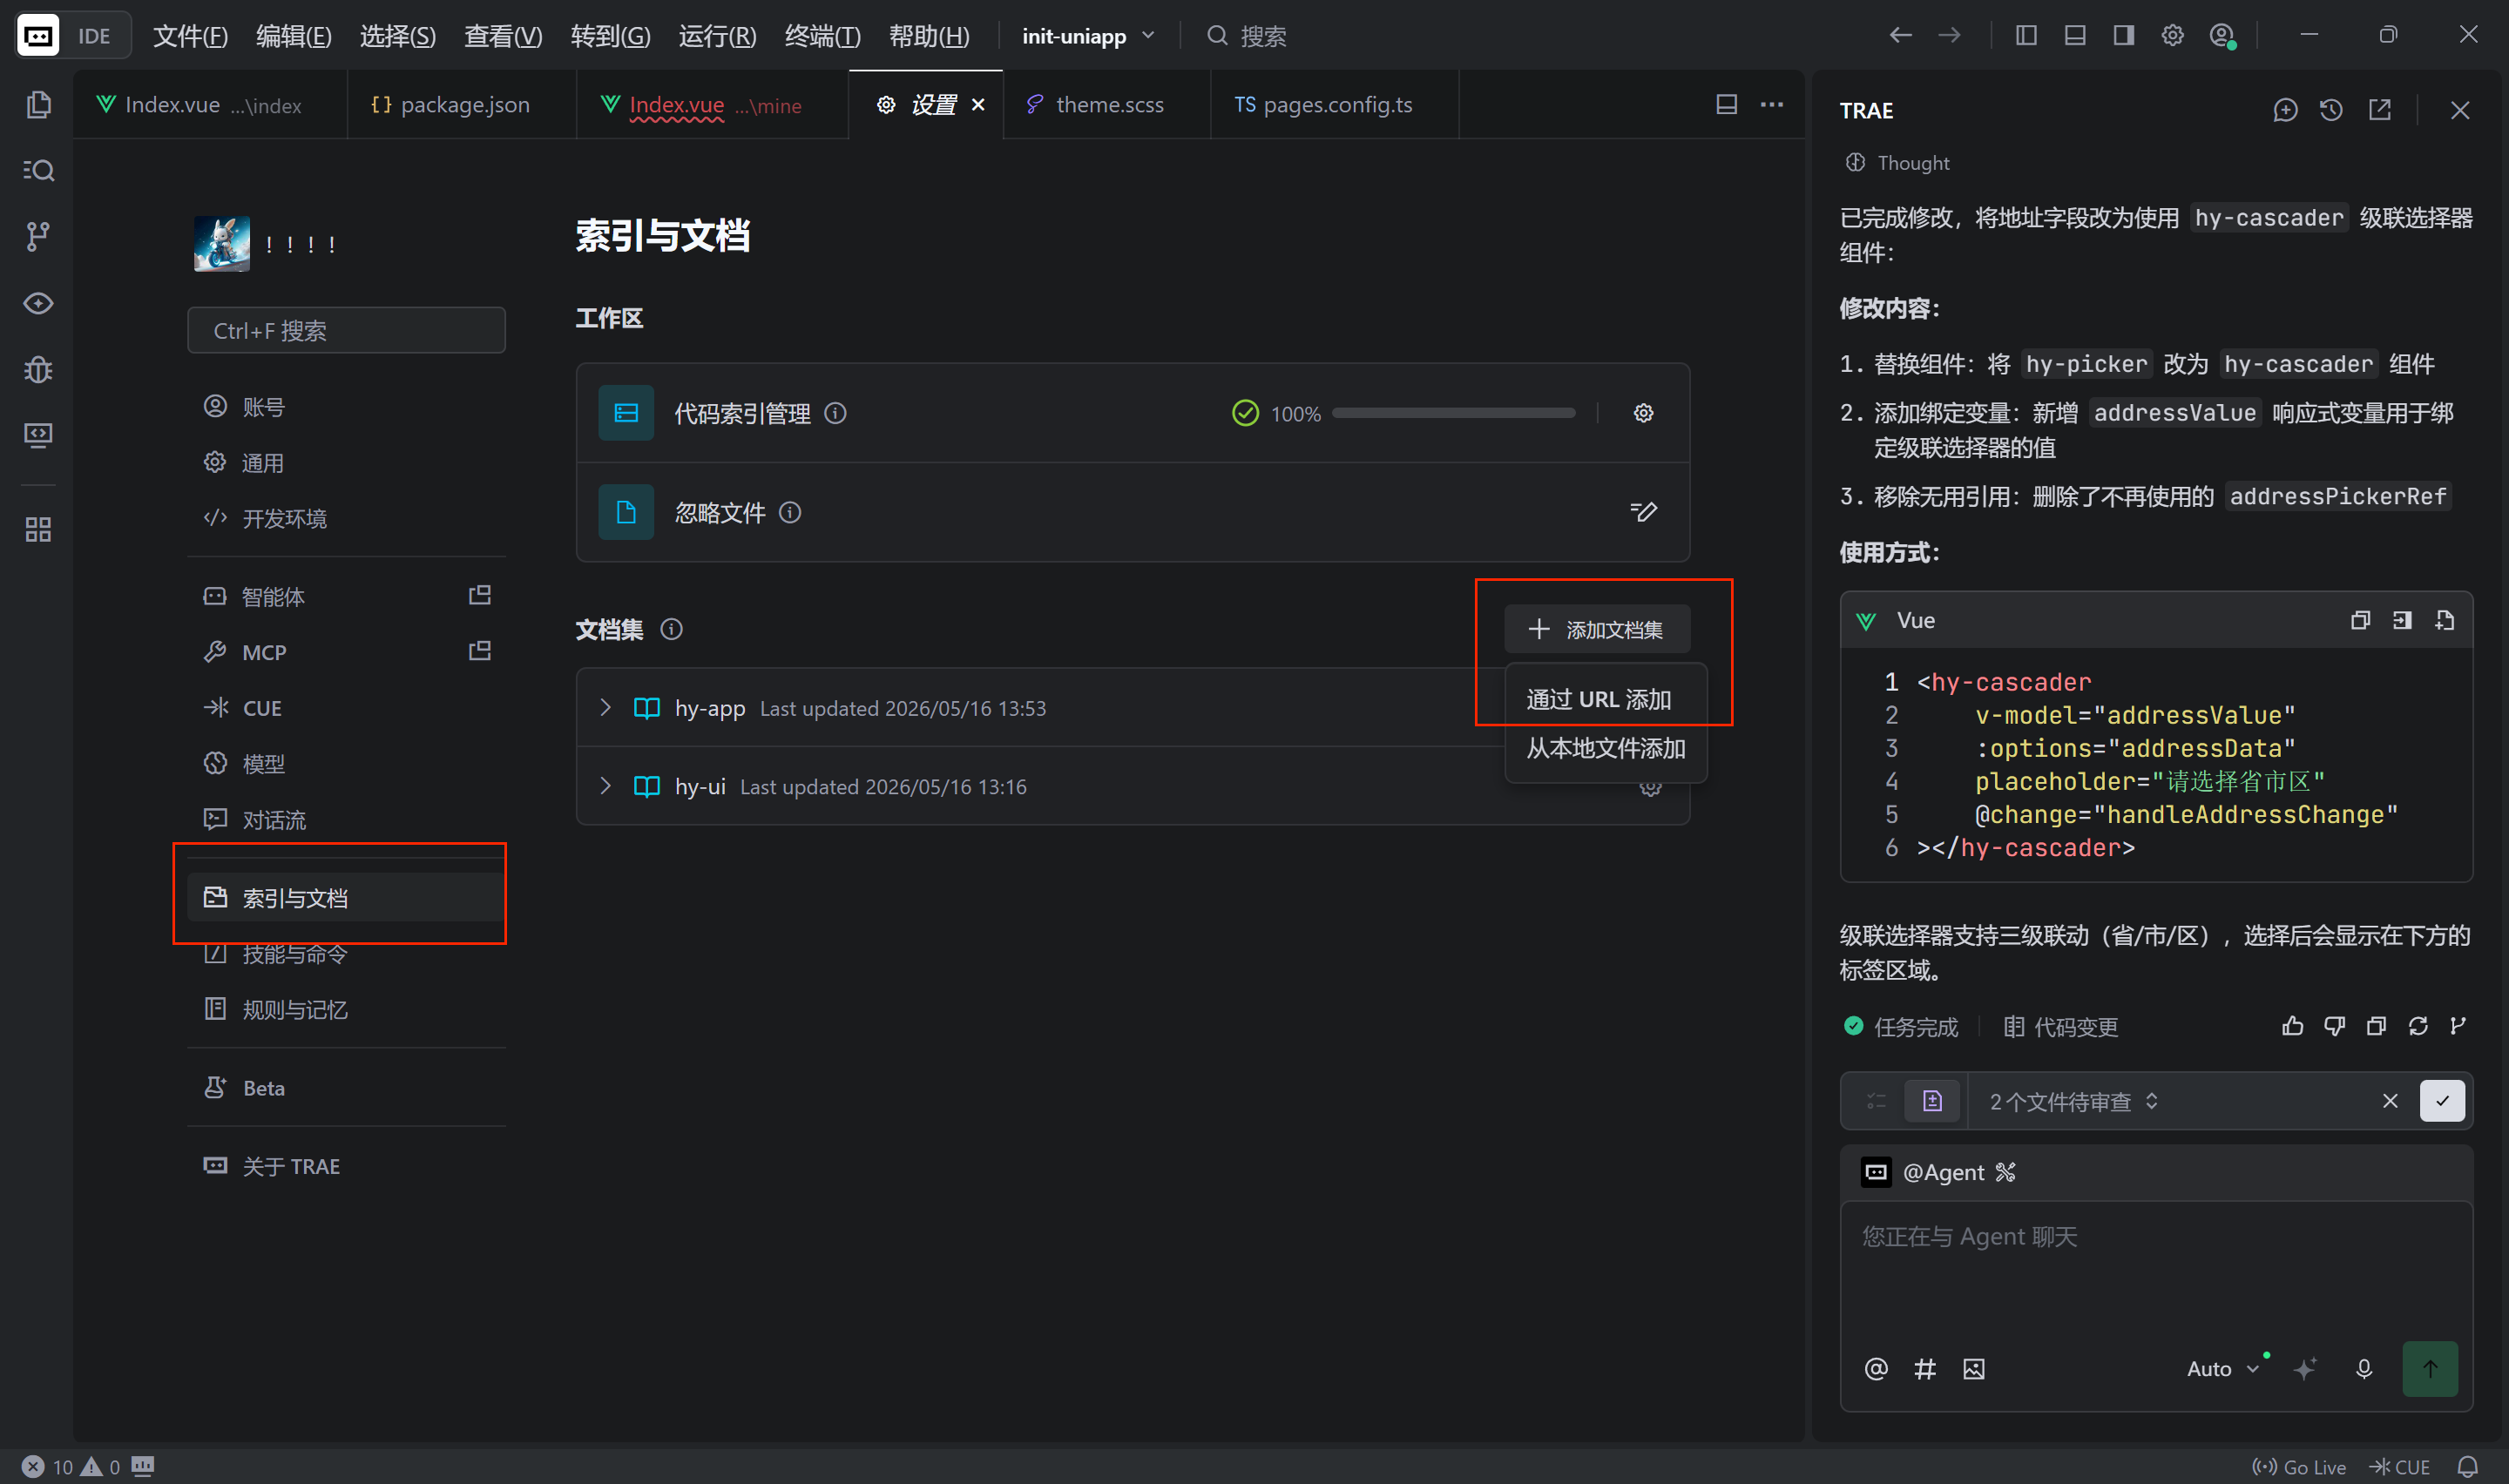Attach an image in chat input
Viewport: 2509px width, 1484px height.
coord(1973,1368)
